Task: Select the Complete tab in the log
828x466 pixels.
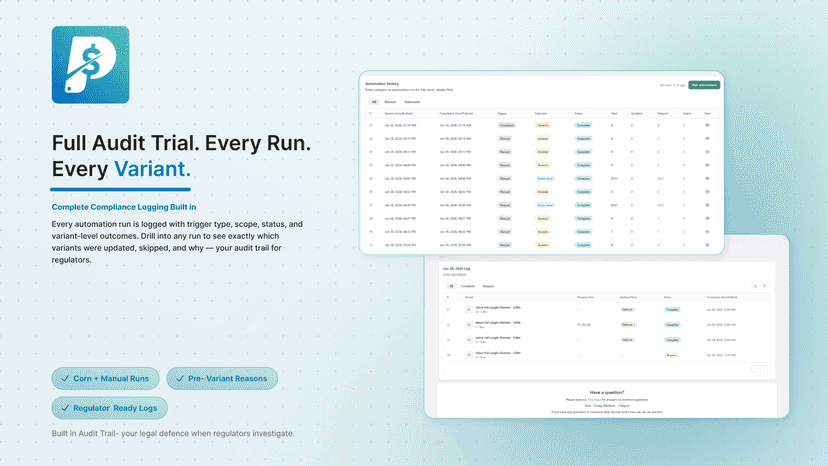Action: point(468,286)
